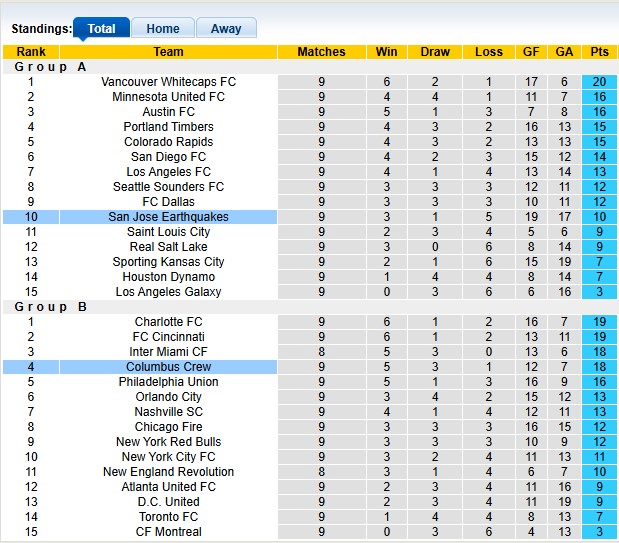Viewport: 619px width, 543px height.
Task: Open the Toronto FC team page
Action: pyautogui.click(x=168, y=517)
